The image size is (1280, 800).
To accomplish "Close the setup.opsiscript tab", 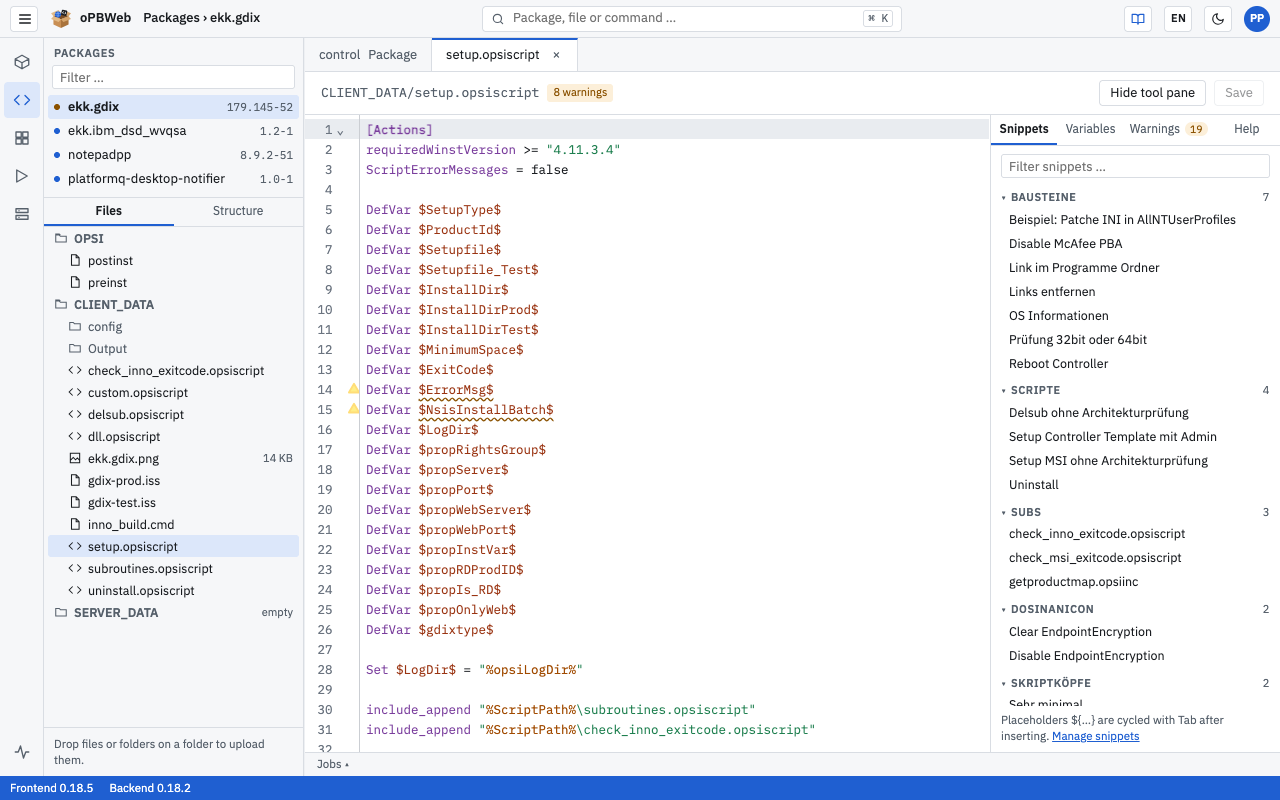I will [556, 55].
